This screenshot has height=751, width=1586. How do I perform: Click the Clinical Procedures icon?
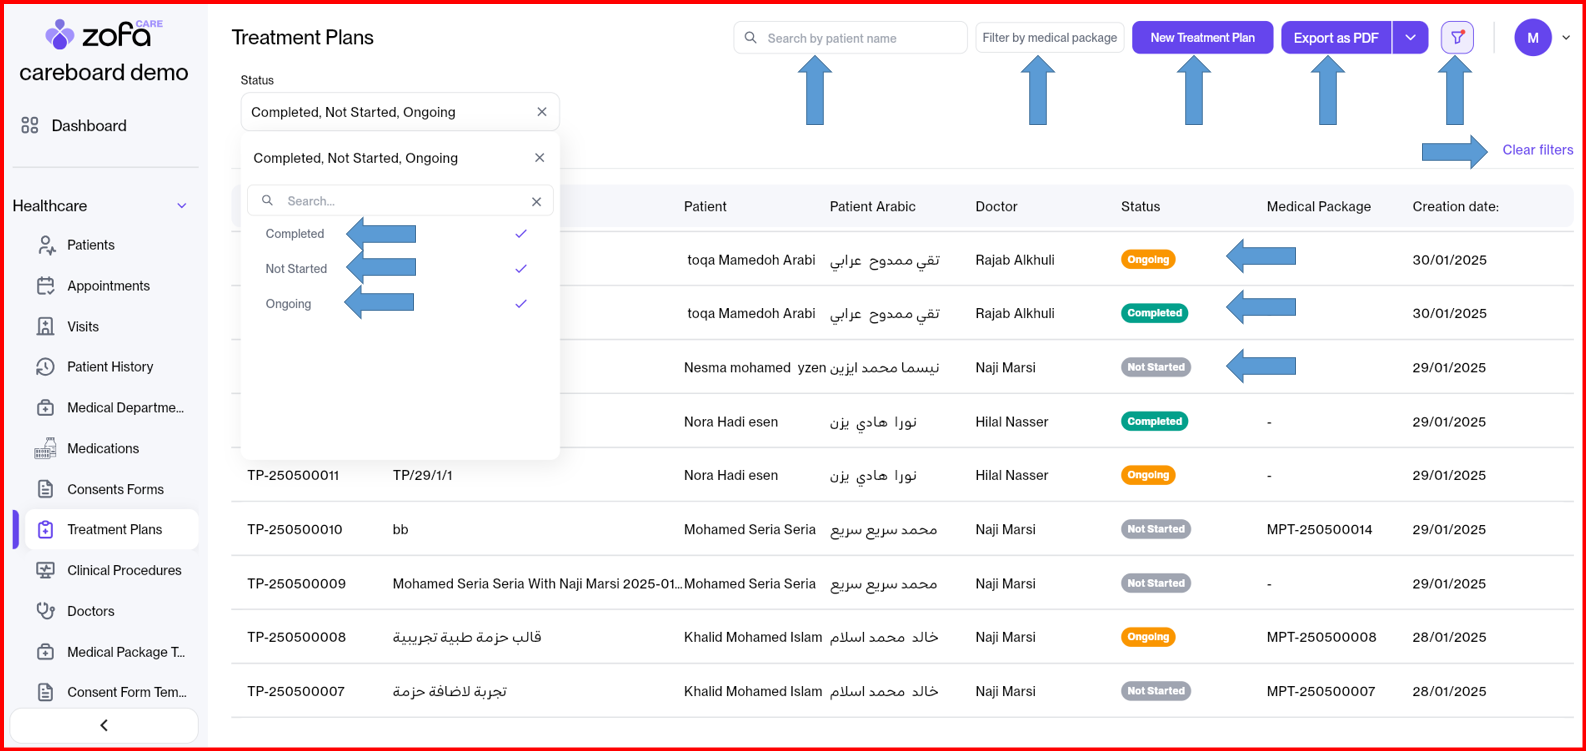pos(46,570)
